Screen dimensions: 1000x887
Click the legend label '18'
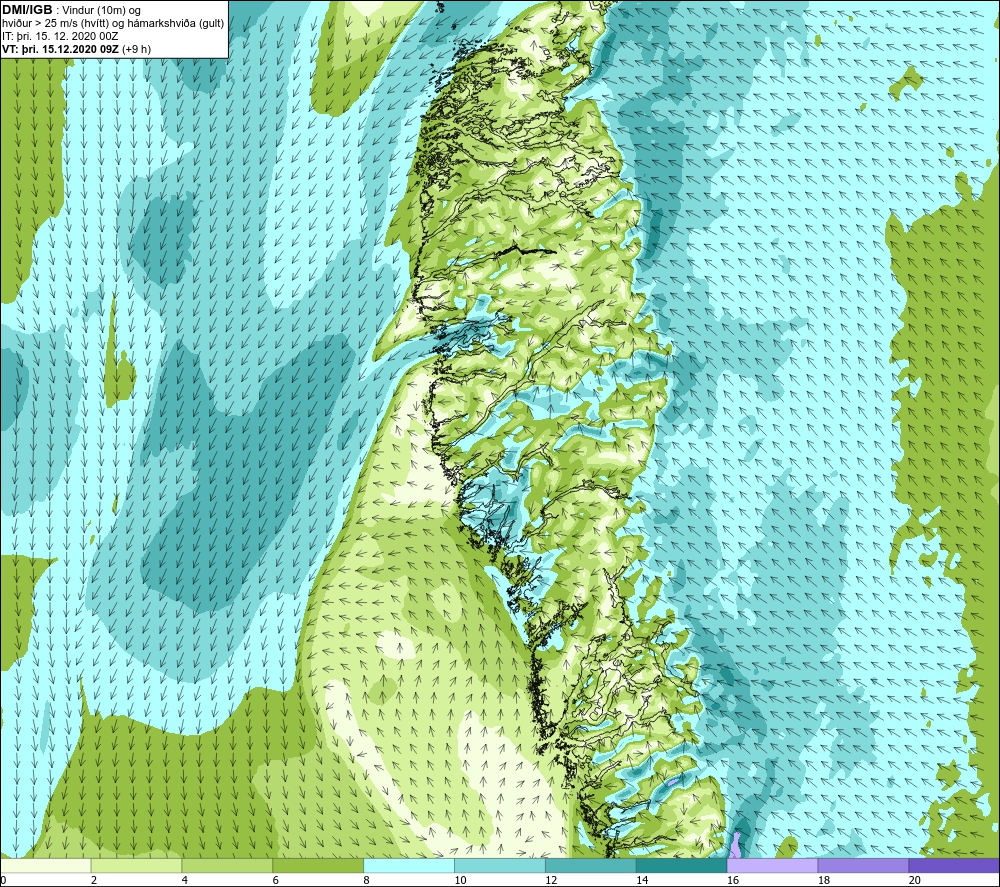pyautogui.click(x=823, y=880)
